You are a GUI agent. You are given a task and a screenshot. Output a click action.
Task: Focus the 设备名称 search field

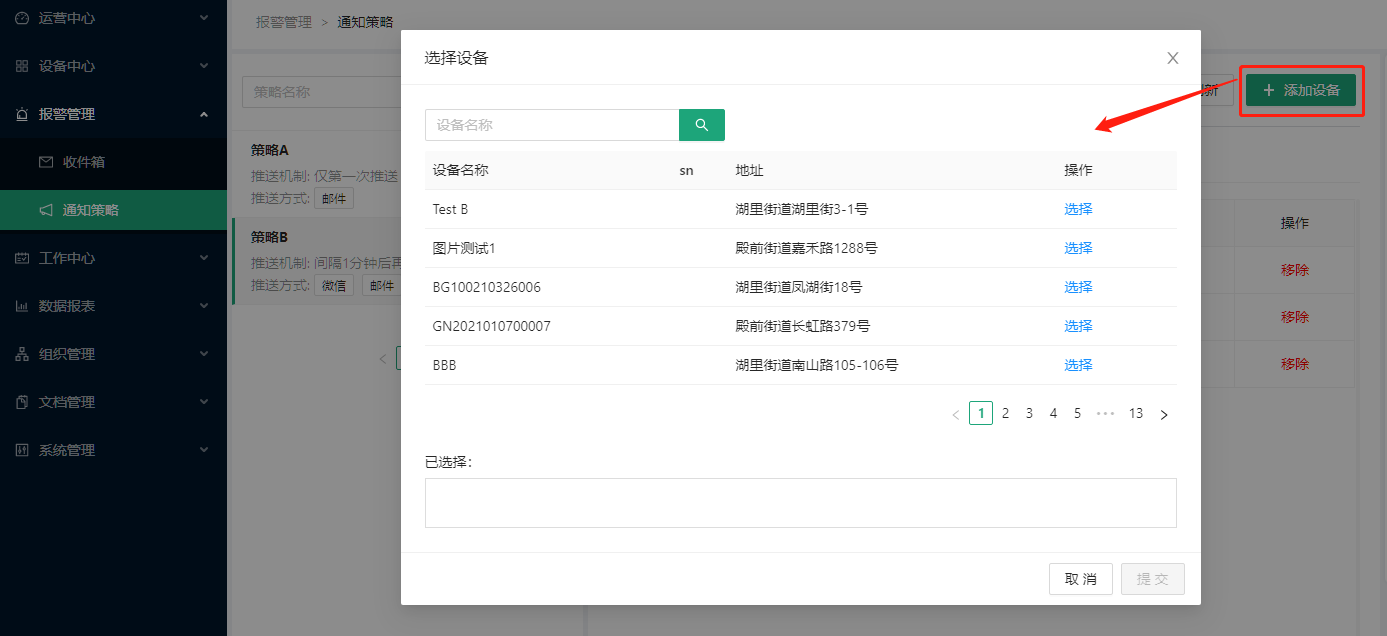click(551, 125)
